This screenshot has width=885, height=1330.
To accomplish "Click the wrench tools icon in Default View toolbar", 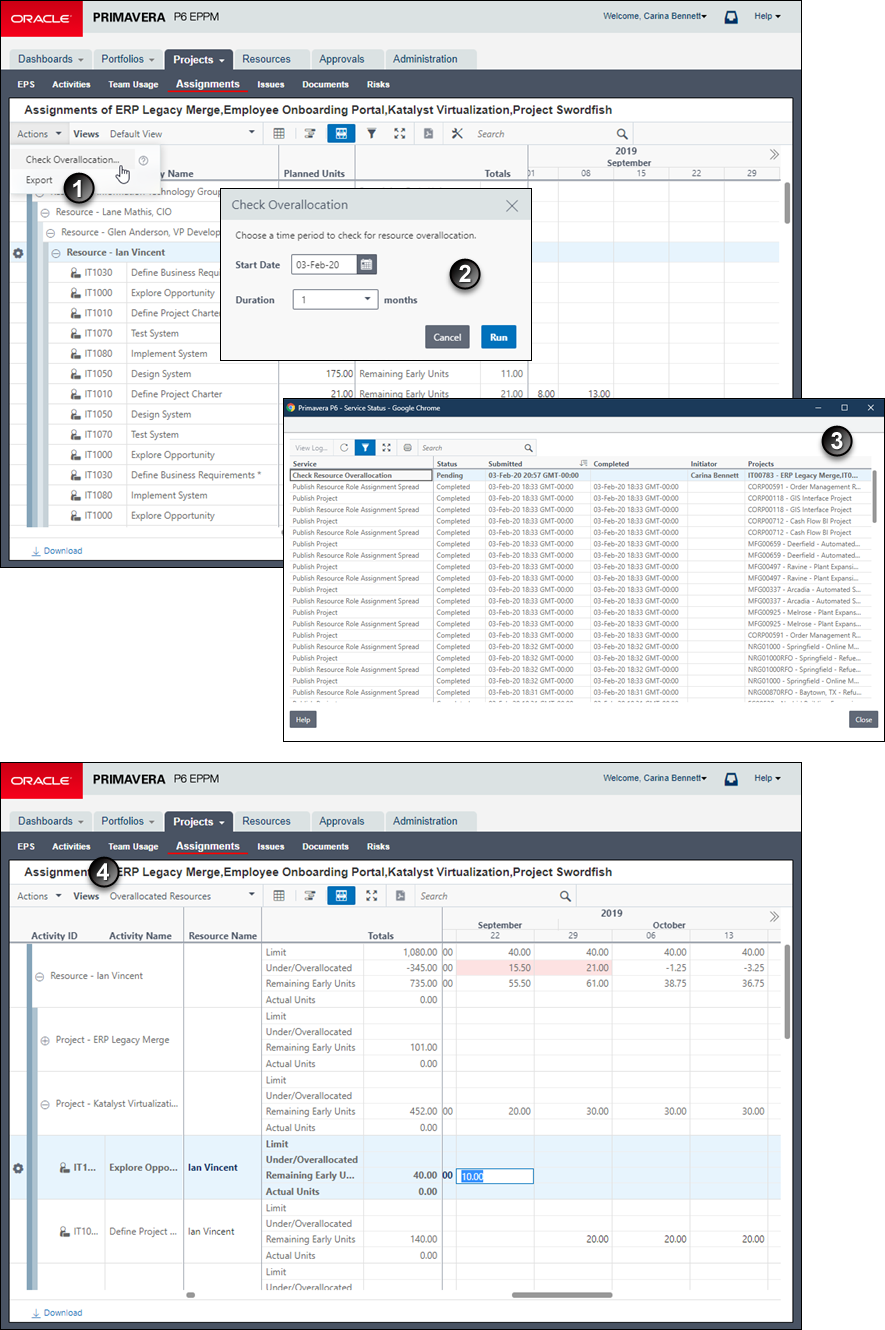I will (457, 133).
